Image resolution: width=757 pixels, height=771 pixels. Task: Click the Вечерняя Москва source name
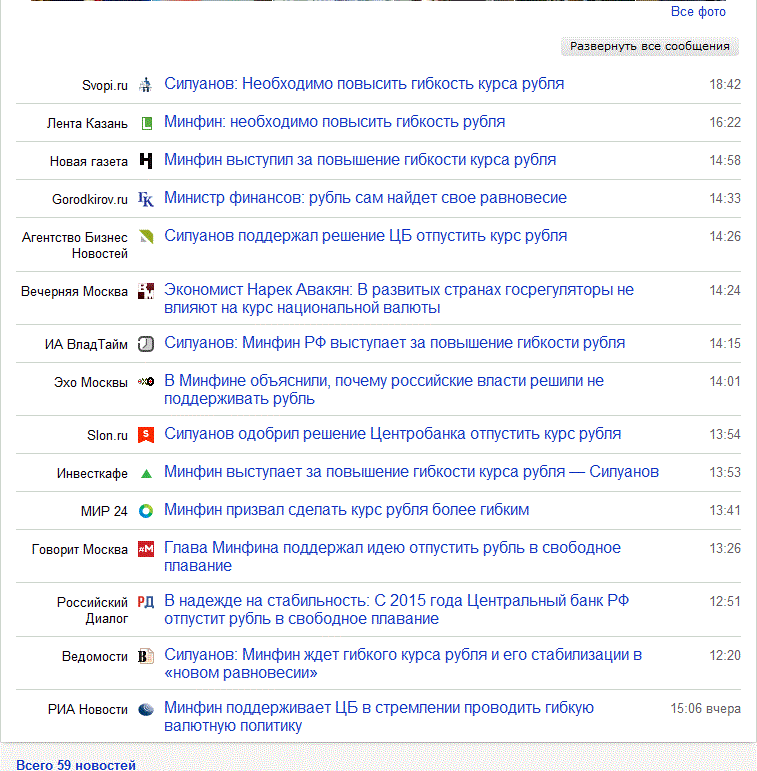click(74, 292)
